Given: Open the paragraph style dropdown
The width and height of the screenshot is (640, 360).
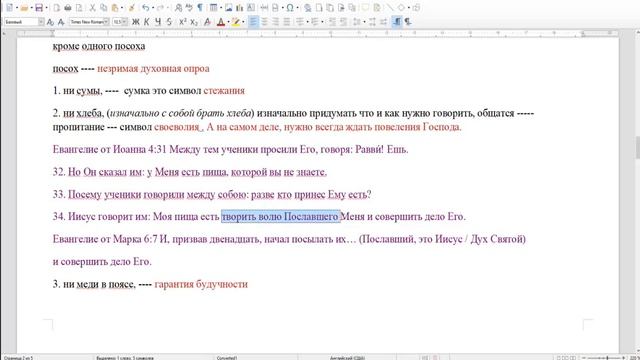Looking at the screenshot, I should pyautogui.click(x=41, y=22).
